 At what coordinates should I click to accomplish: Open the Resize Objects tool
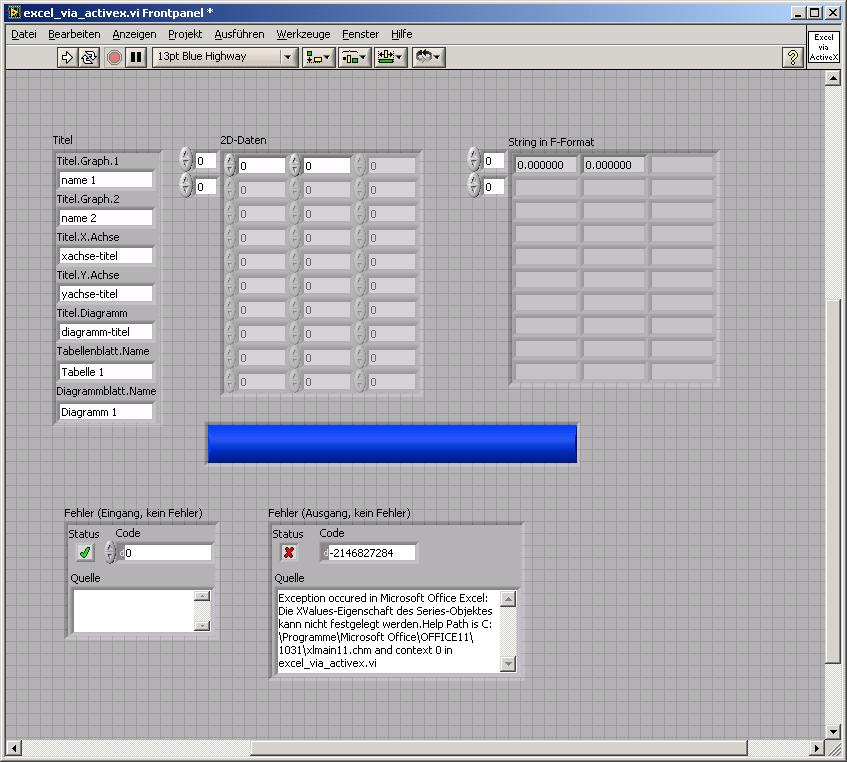(x=390, y=57)
